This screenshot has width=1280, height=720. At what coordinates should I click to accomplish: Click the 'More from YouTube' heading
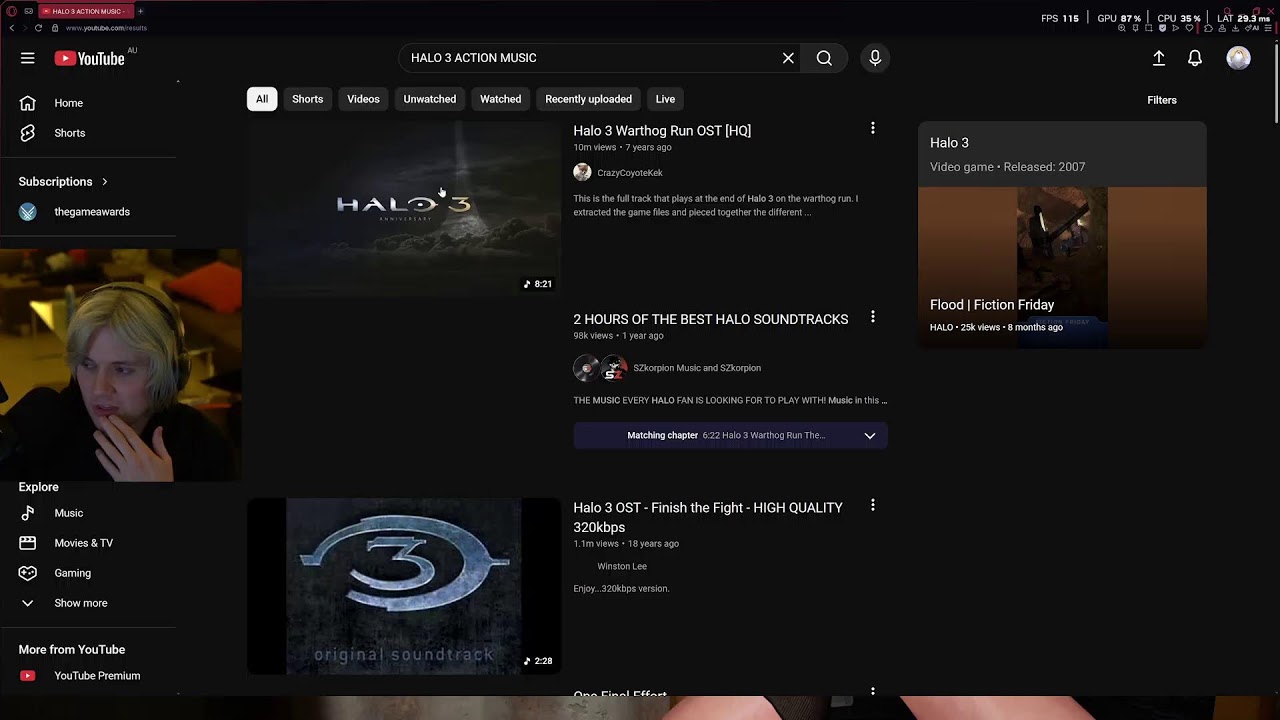[72, 650]
